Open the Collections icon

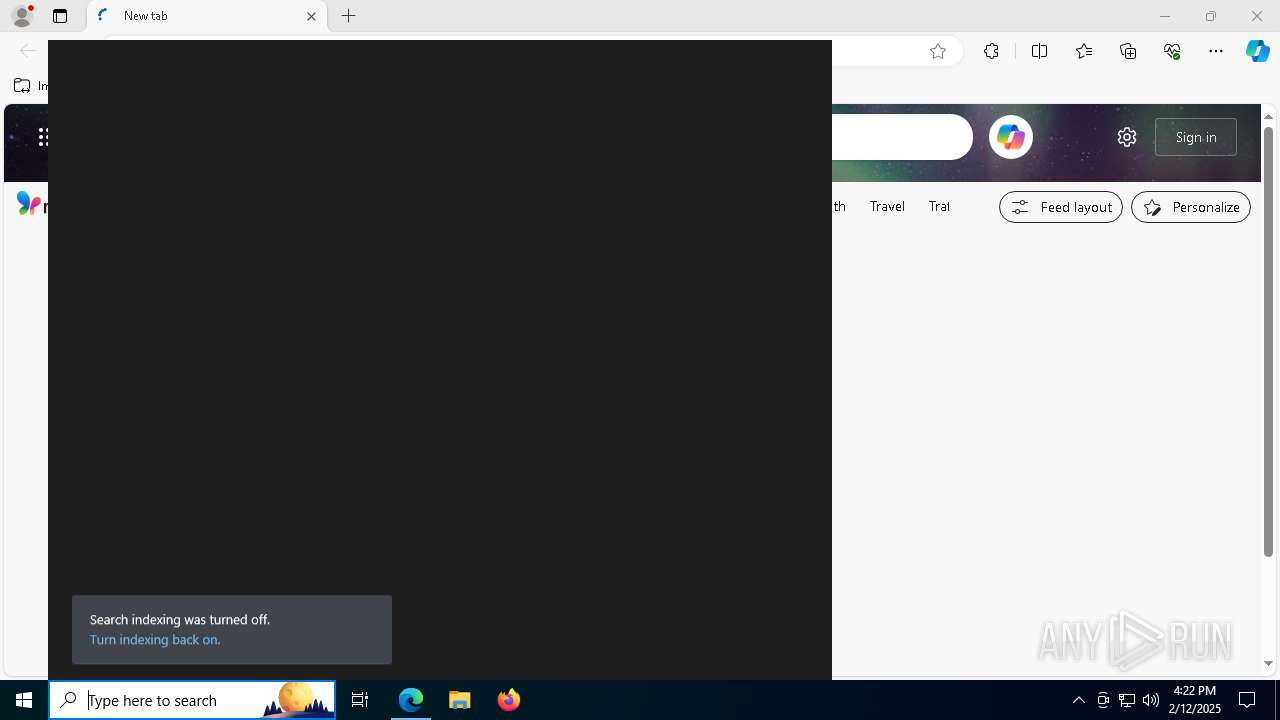tap(1128, 51)
